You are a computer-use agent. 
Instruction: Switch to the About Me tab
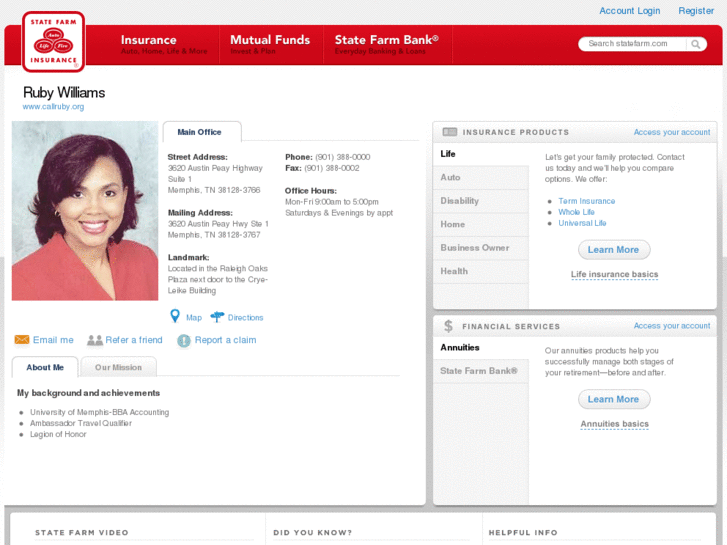[45, 367]
